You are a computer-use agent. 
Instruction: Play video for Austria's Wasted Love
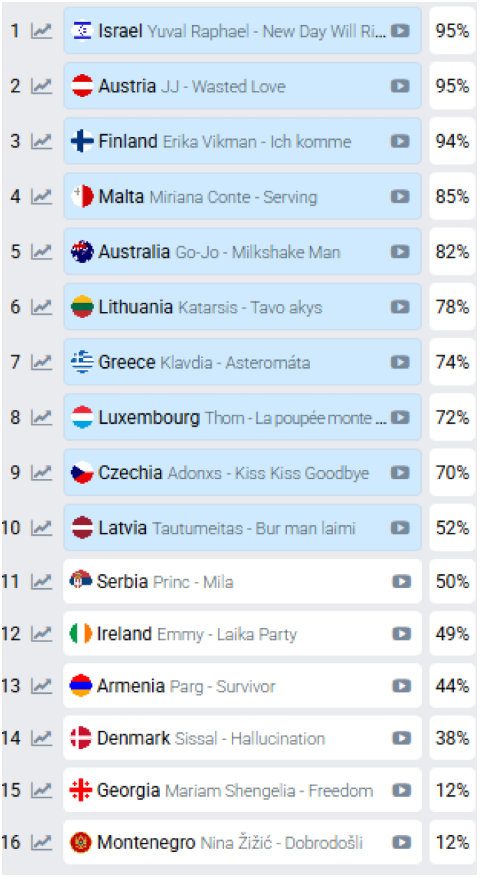[x=400, y=86]
